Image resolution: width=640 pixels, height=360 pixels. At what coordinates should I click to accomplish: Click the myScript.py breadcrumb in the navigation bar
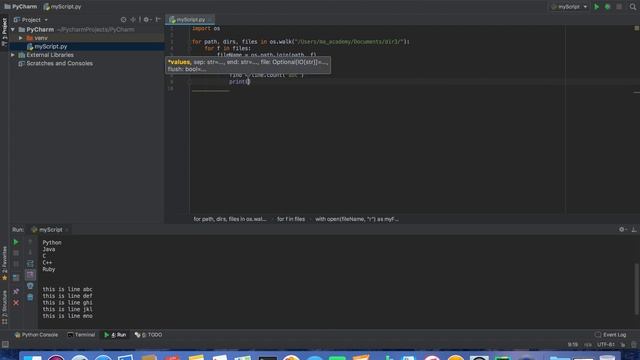click(x=62, y=7)
